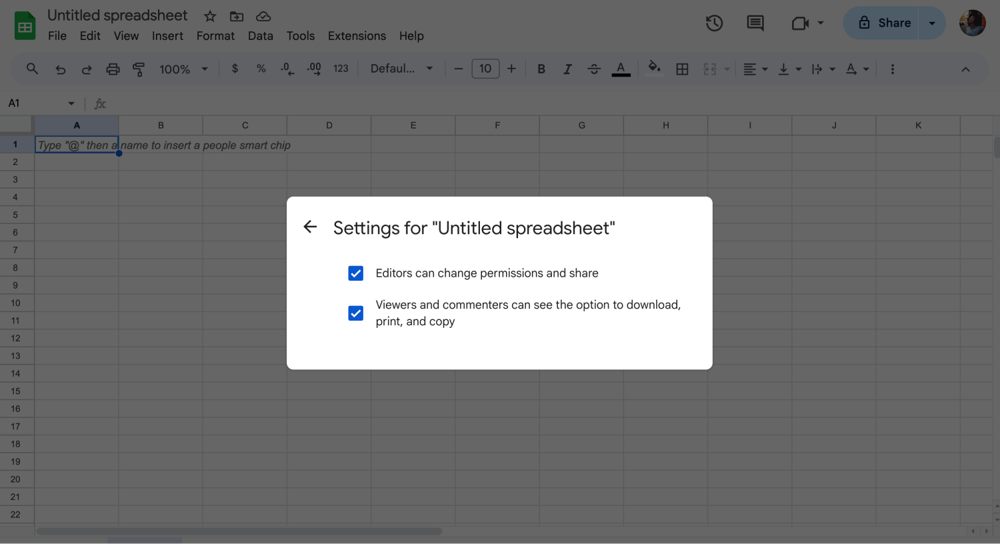Select the paint format tool
This screenshot has width=1000, height=544.
click(x=139, y=69)
